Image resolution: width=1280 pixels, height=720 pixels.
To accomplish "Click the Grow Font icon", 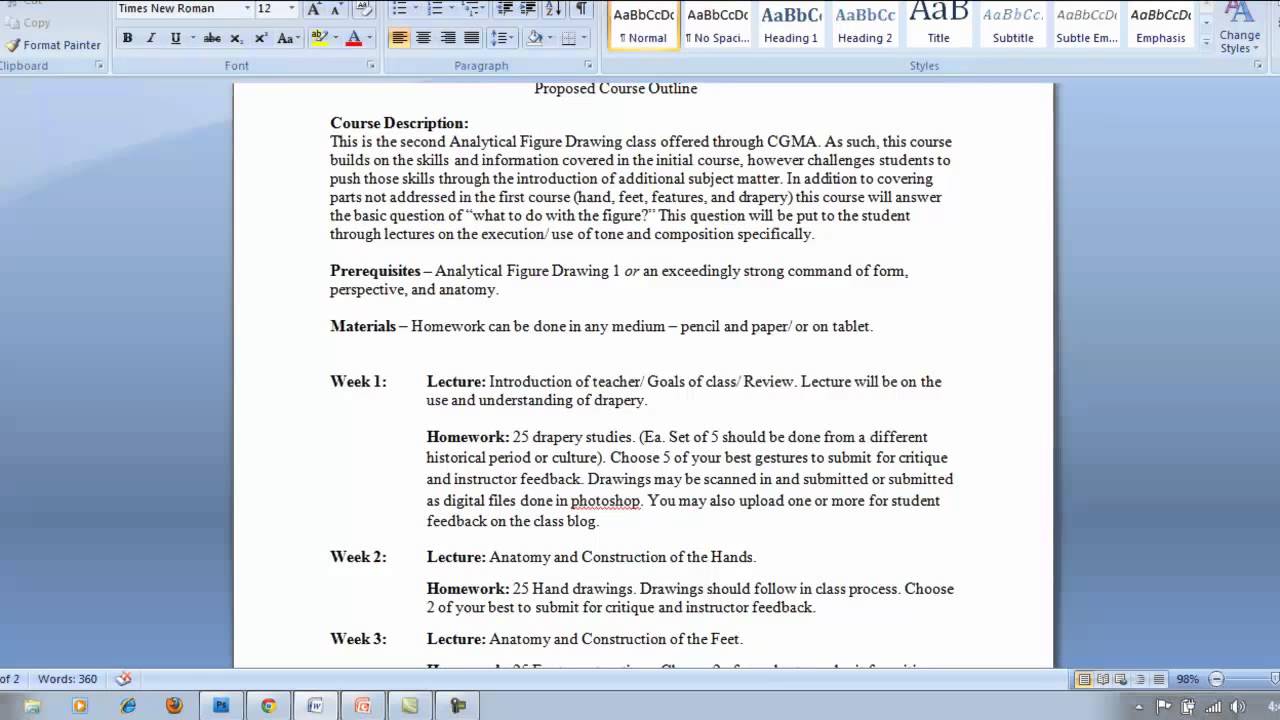I will point(314,9).
